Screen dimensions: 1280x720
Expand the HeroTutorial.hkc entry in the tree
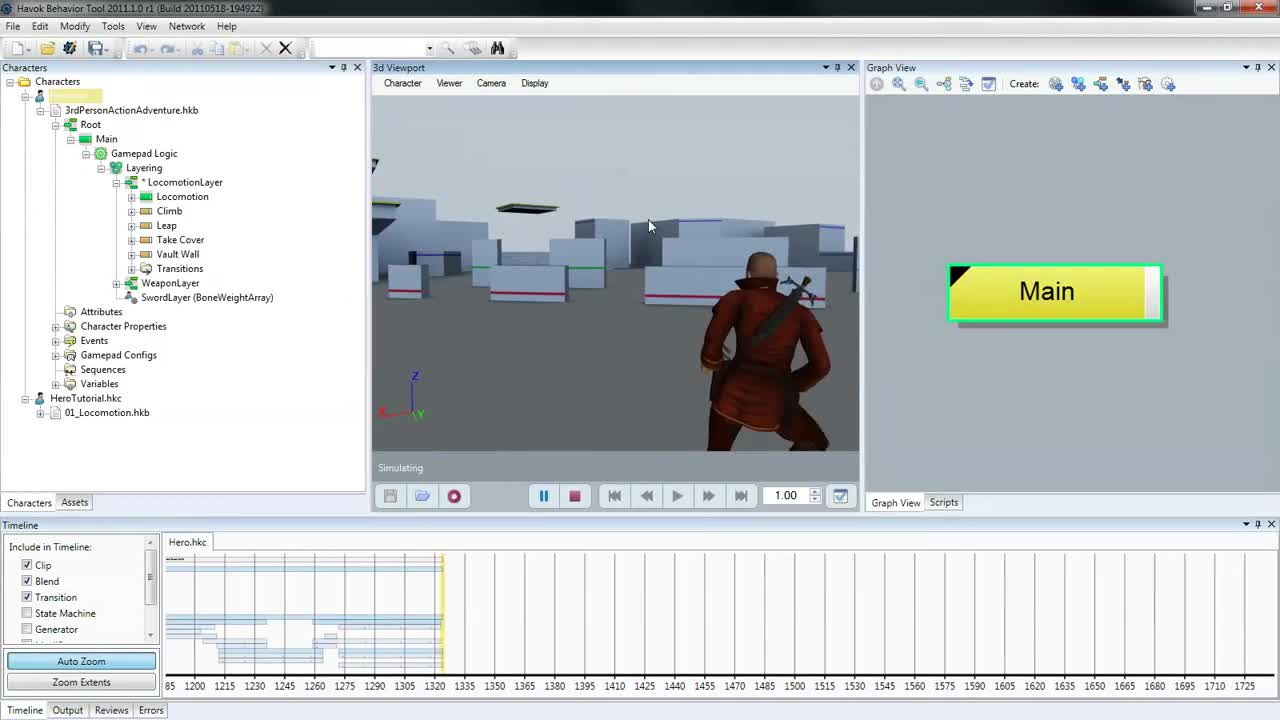click(25, 398)
